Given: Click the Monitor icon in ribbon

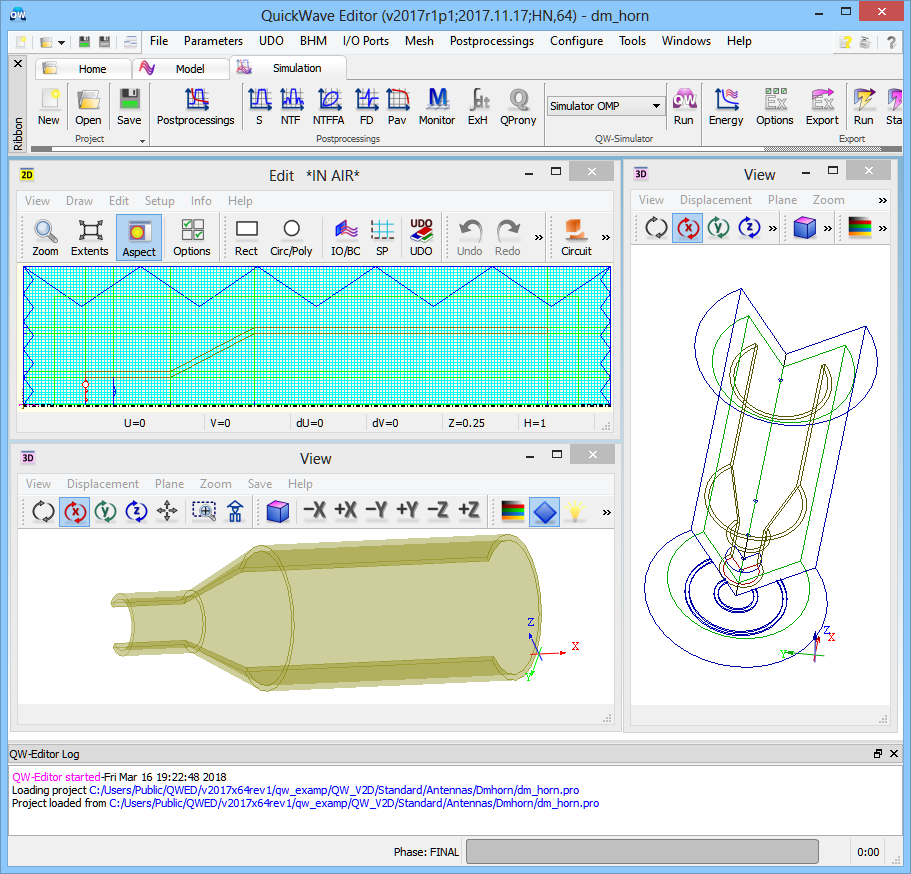Looking at the screenshot, I should pos(437,107).
